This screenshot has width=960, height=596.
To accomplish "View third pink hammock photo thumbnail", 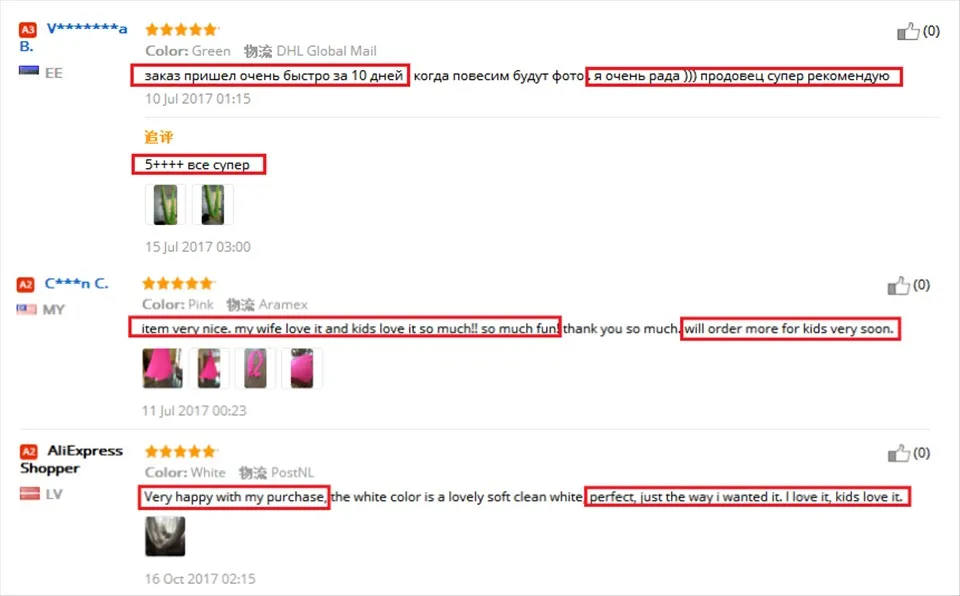I will coord(255,368).
